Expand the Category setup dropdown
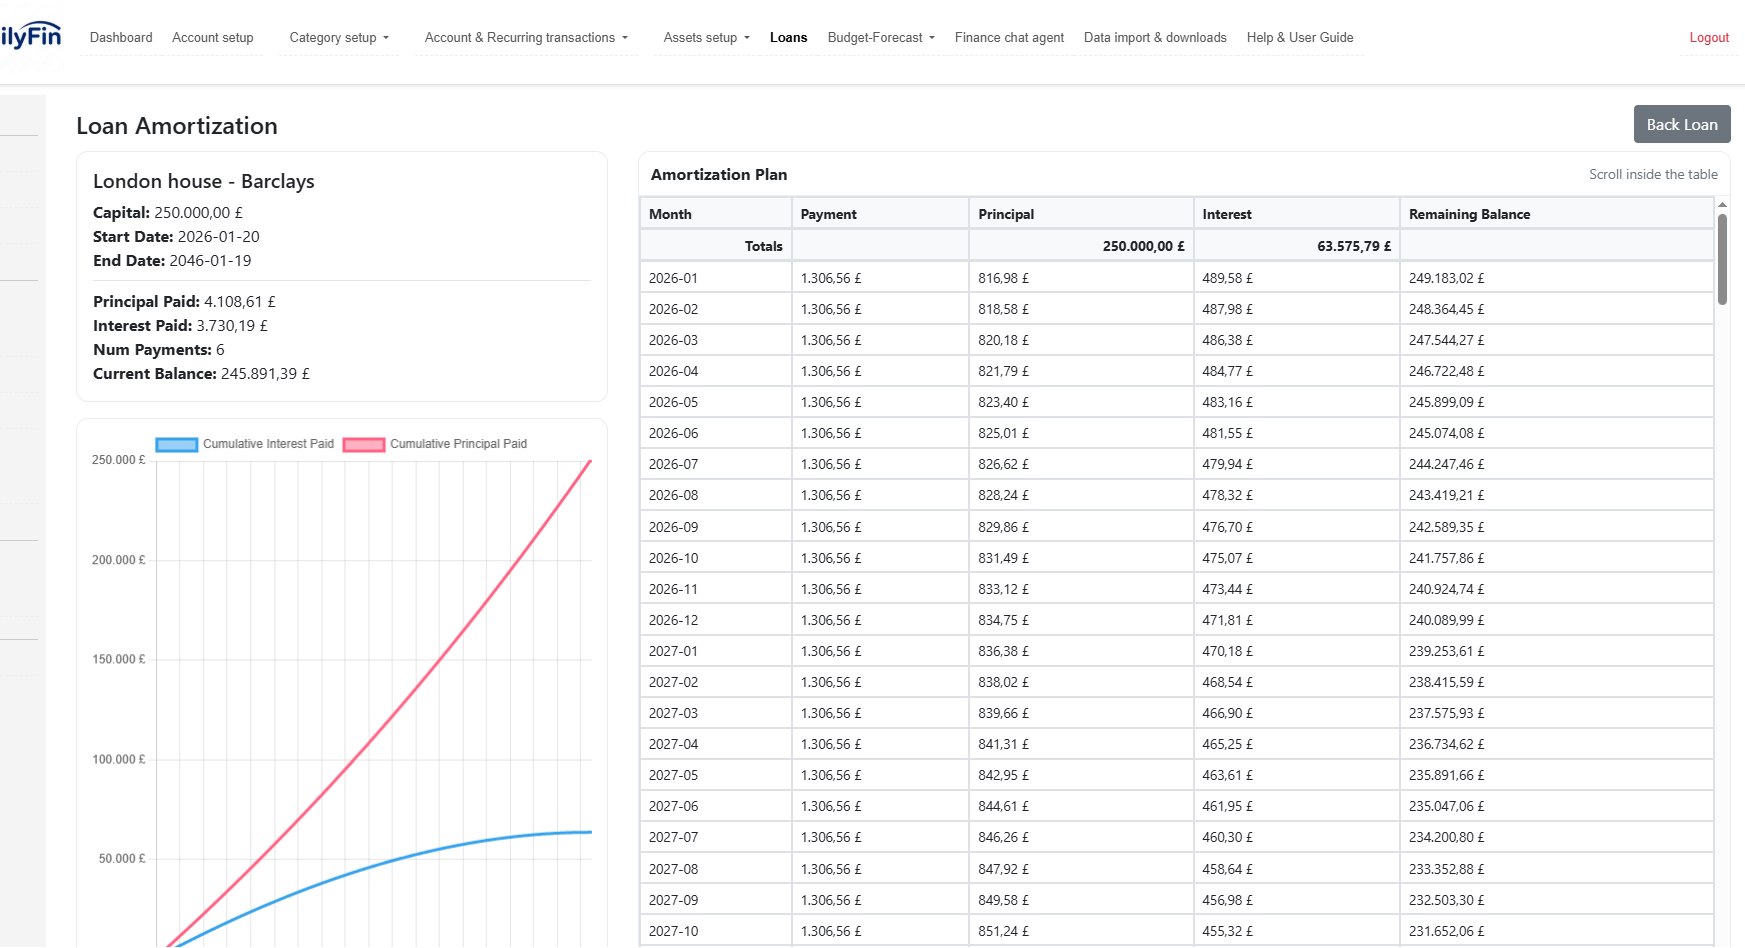 click(339, 37)
